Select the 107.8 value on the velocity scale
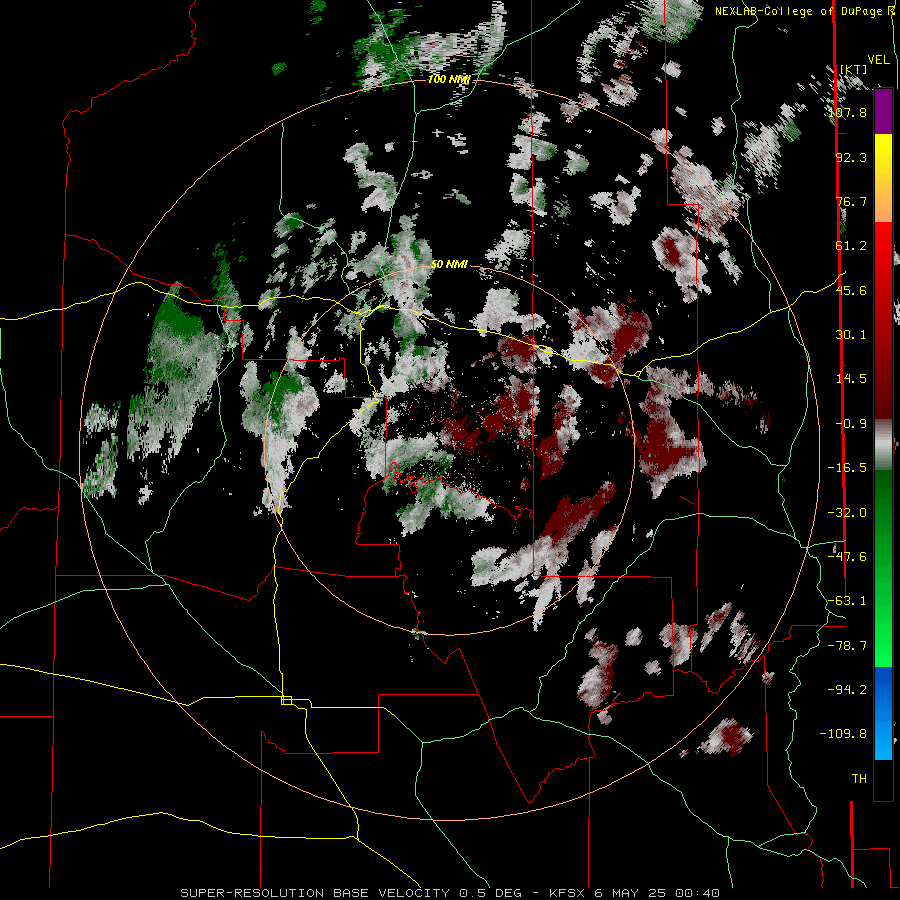The width and height of the screenshot is (900, 900). [848, 112]
